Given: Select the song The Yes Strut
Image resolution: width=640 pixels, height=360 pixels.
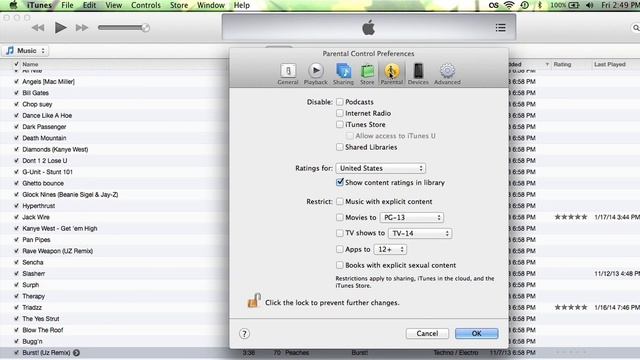Looking at the screenshot, I should tap(41, 319).
